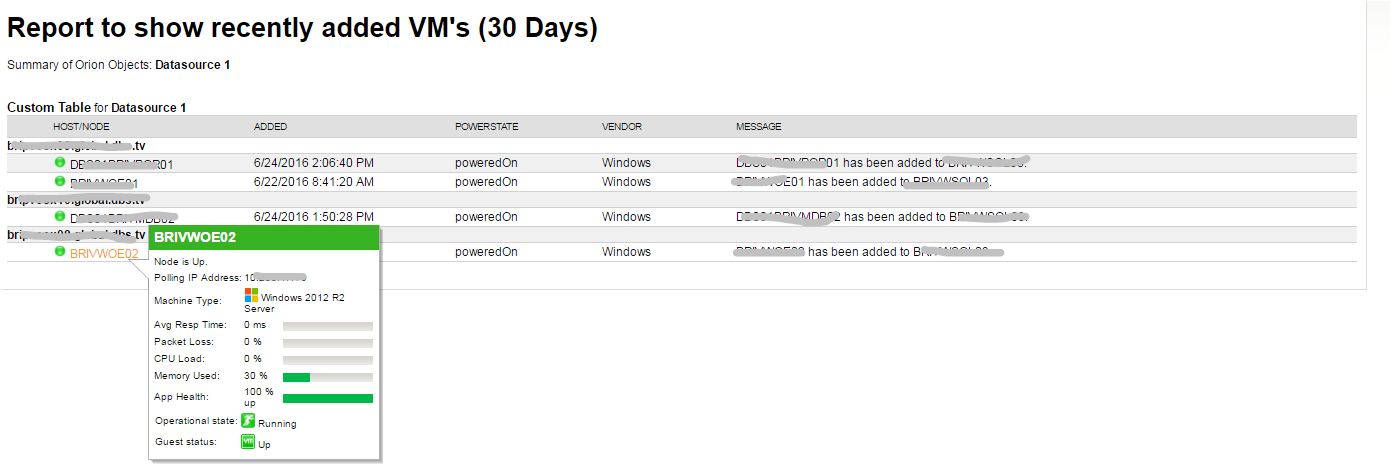Open the orange BRIVWOE02 node link

click(104, 254)
